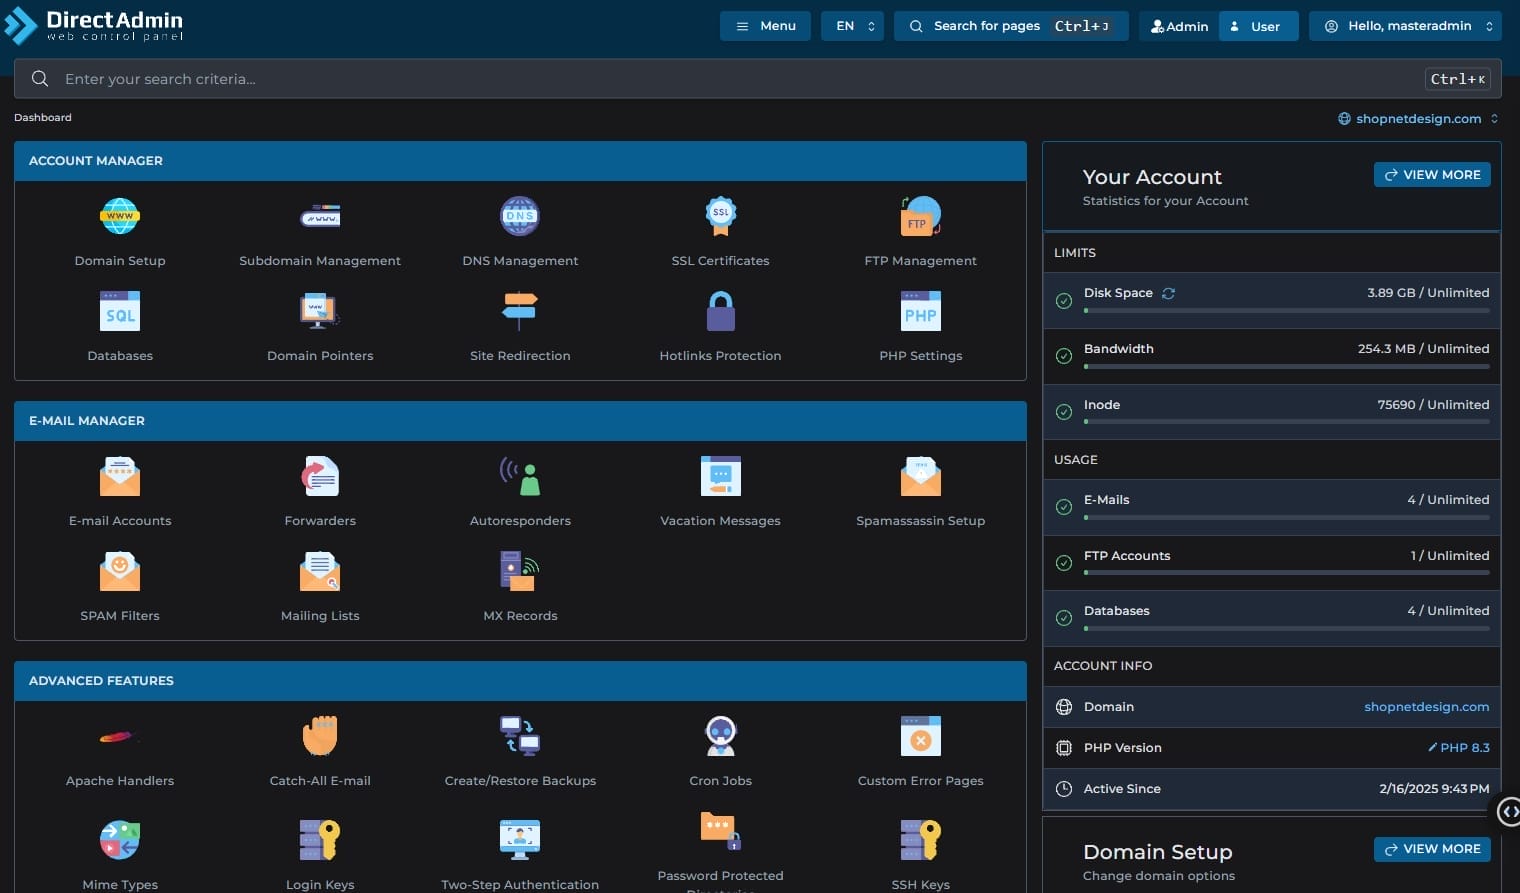Open DNS Management
Viewport: 1520px width, 893px height.
[520, 217]
